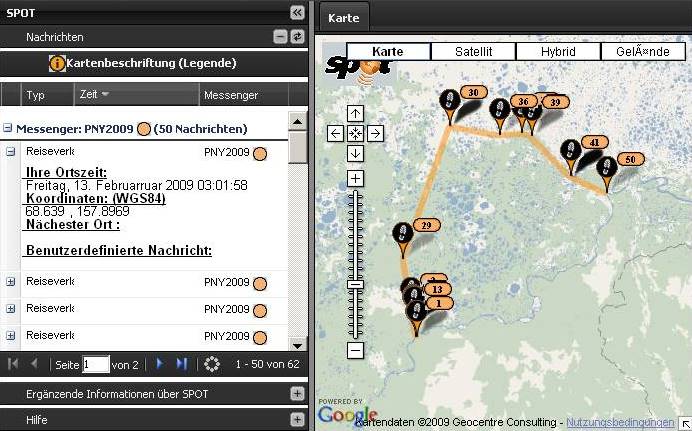
Task: Expand the second Reiseverk message row
Action: click(x=11, y=282)
